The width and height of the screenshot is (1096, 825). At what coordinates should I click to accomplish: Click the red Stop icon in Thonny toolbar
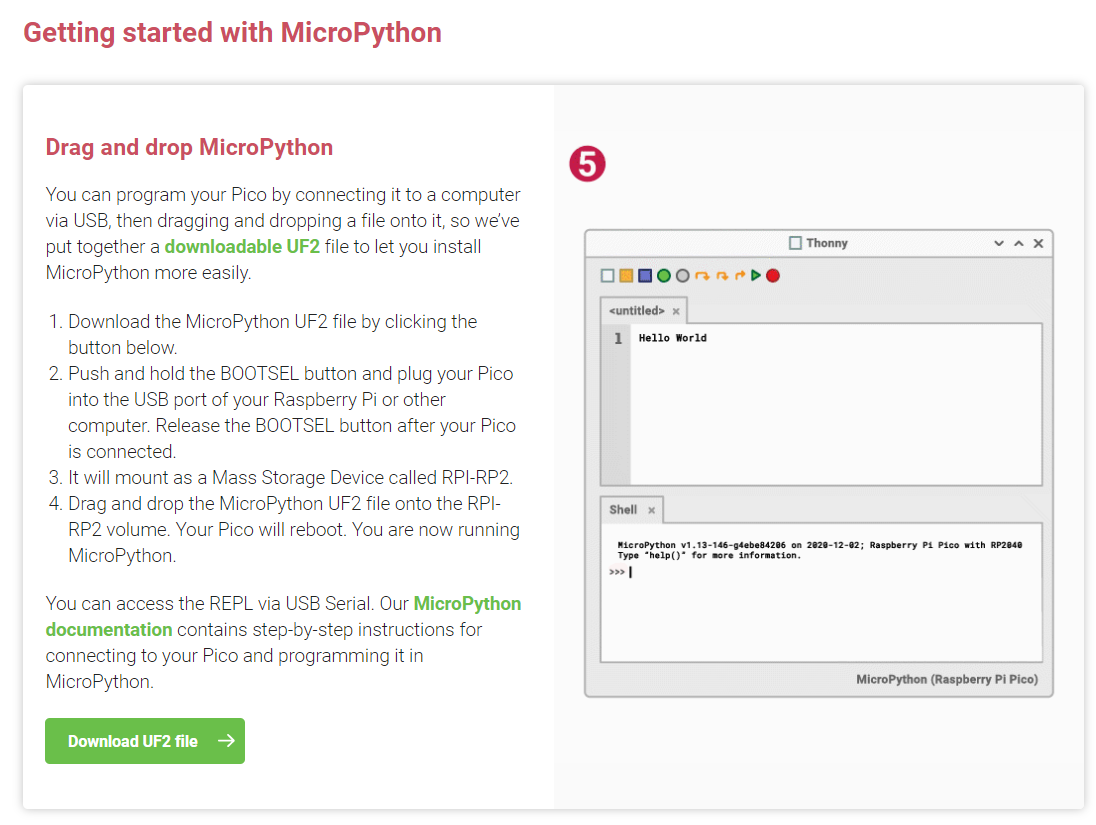[x=773, y=275]
